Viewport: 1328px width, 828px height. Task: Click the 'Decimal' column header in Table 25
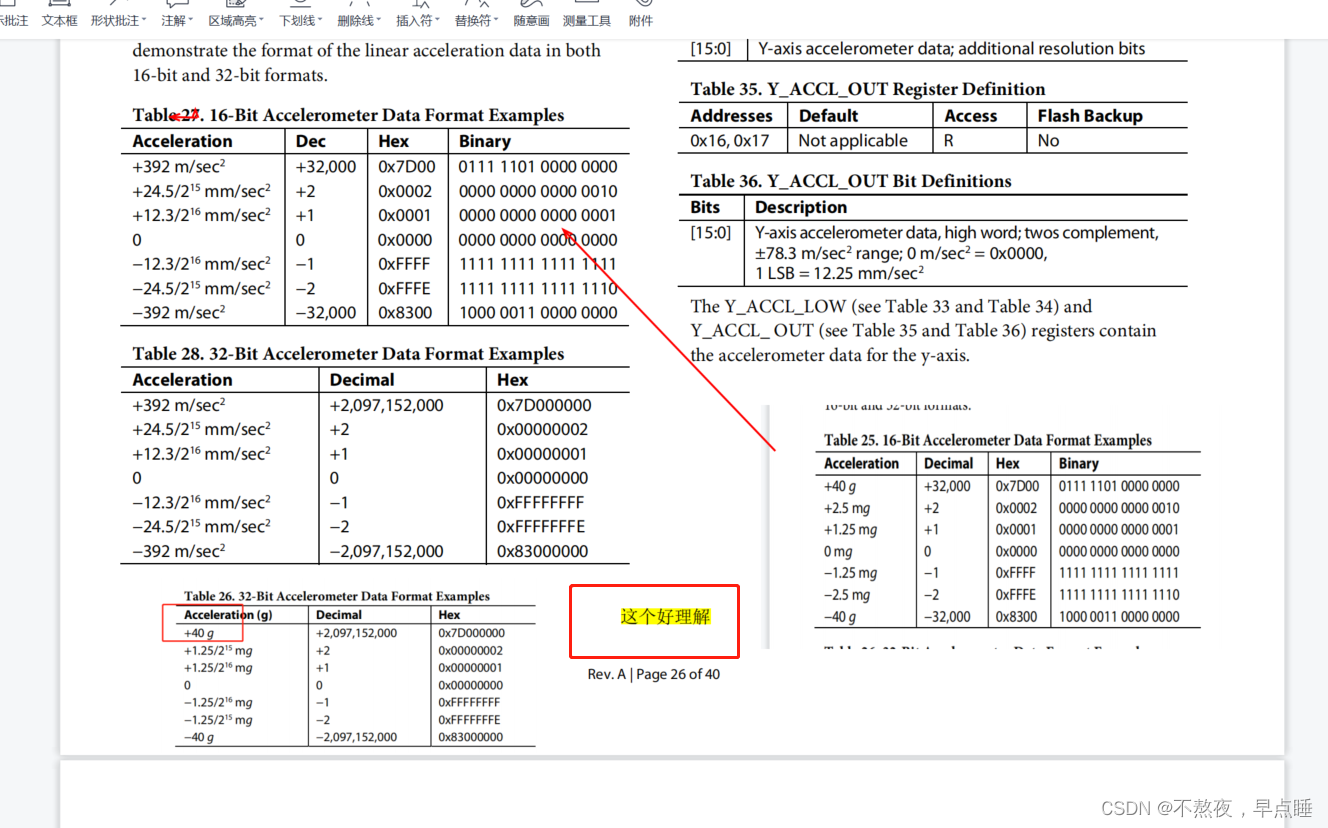tap(948, 463)
